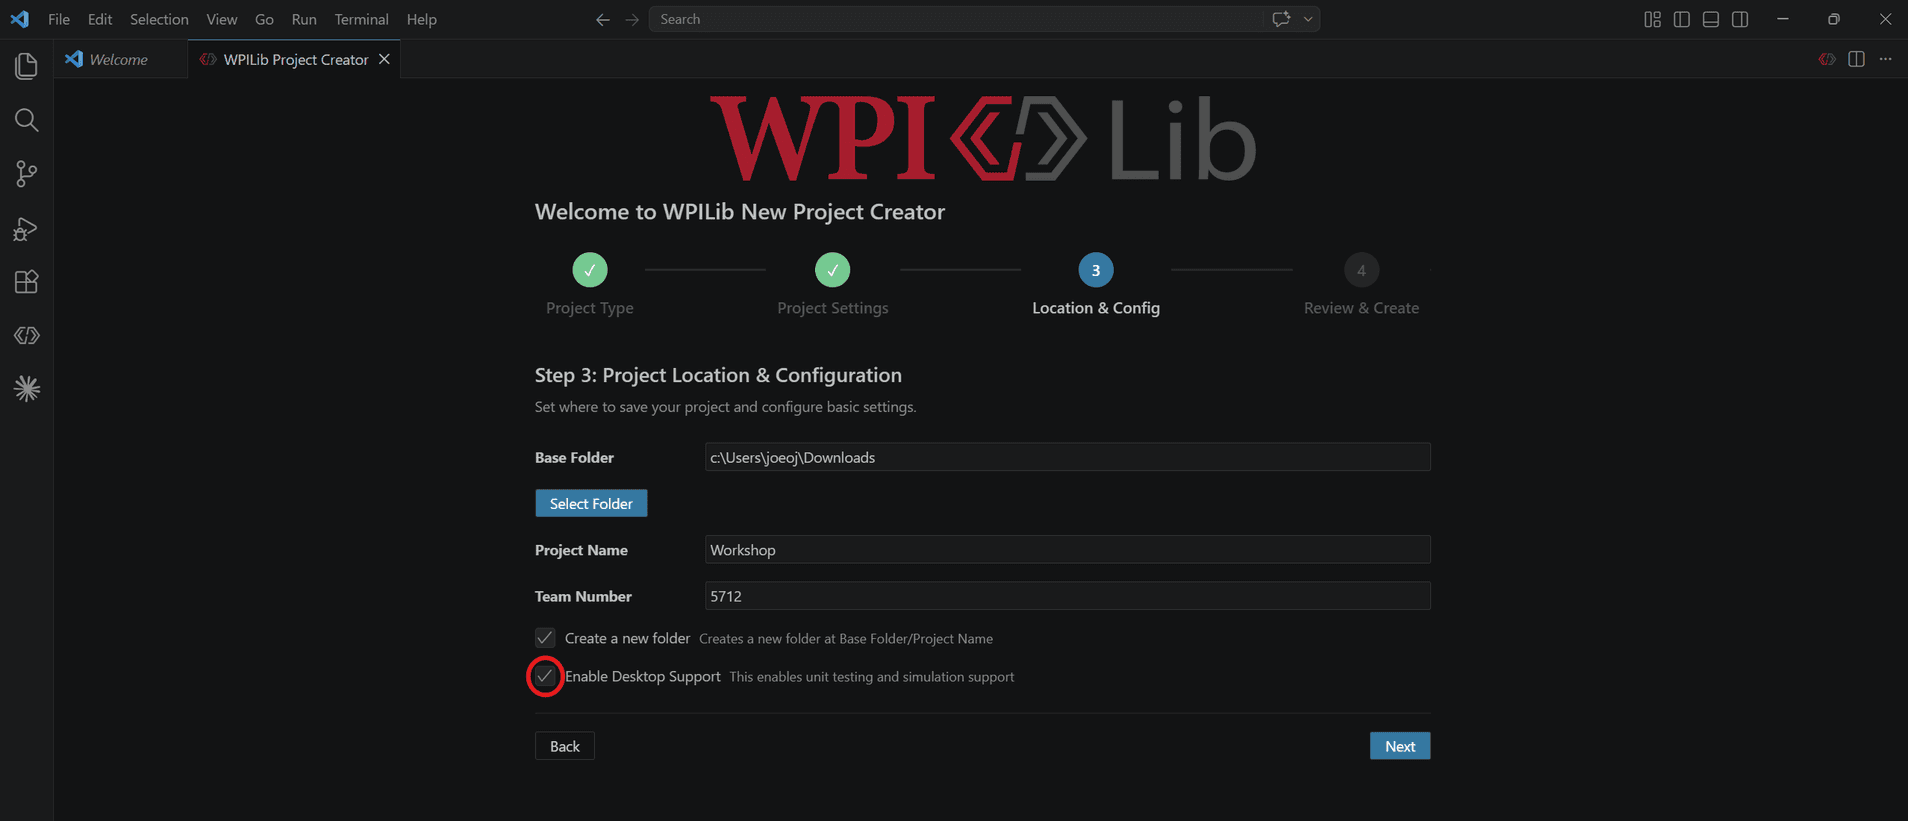Click the Select Folder button
The image size is (1908, 821).
pyautogui.click(x=591, y=503)
